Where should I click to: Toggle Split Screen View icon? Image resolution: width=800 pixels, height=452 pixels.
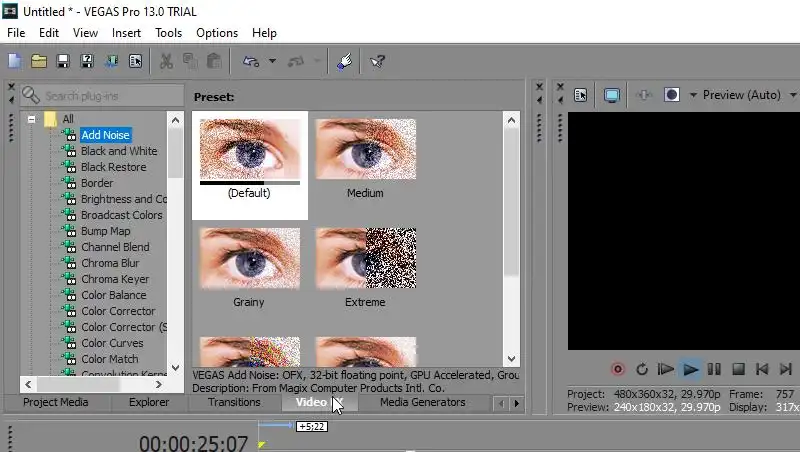coord(671,95)
